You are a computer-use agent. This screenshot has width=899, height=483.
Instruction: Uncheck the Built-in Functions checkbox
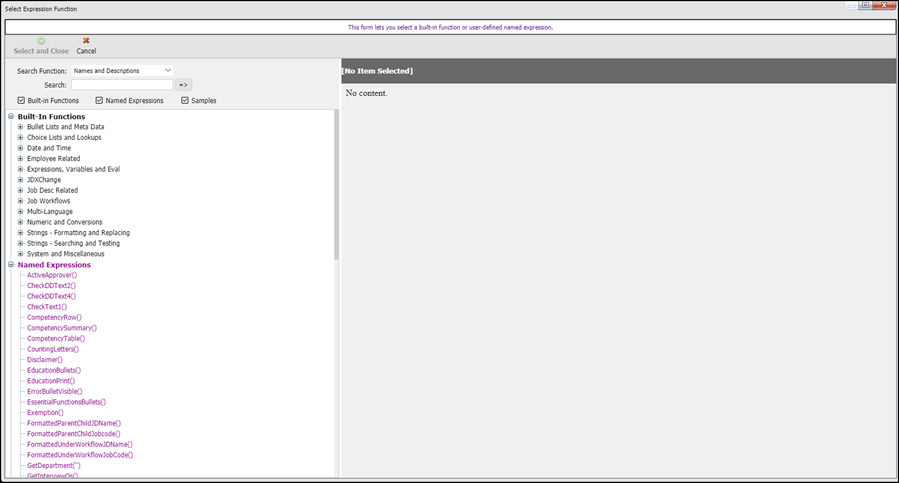[x=22, y=101]
